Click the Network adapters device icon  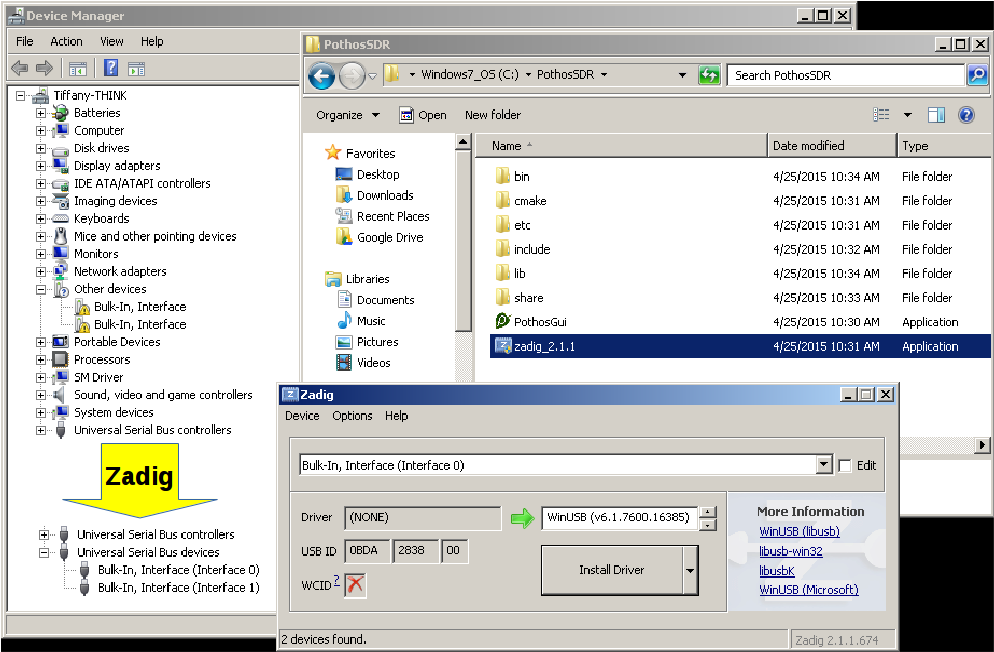coord(60,271)
